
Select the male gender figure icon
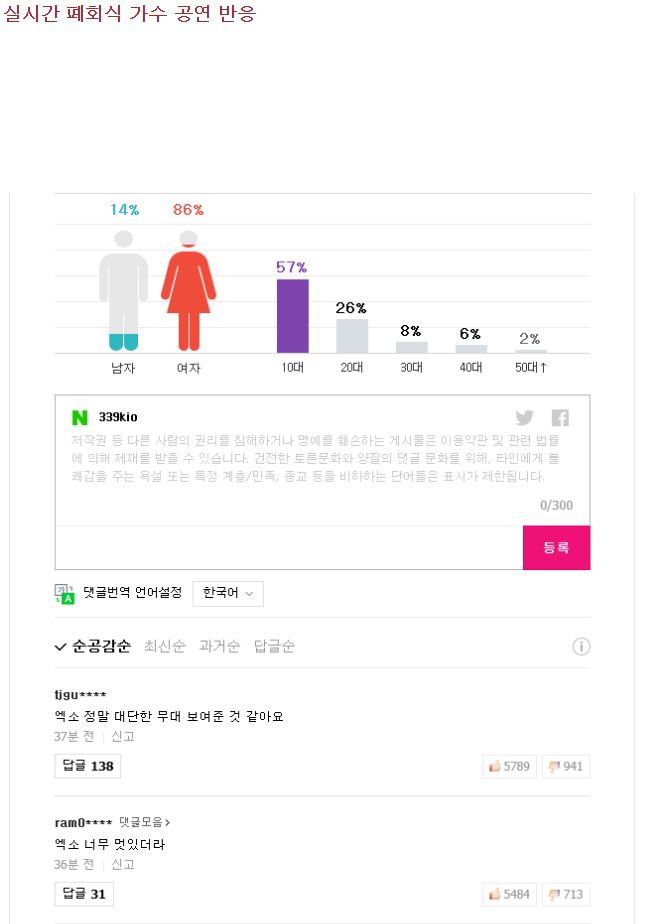[123, 290]
